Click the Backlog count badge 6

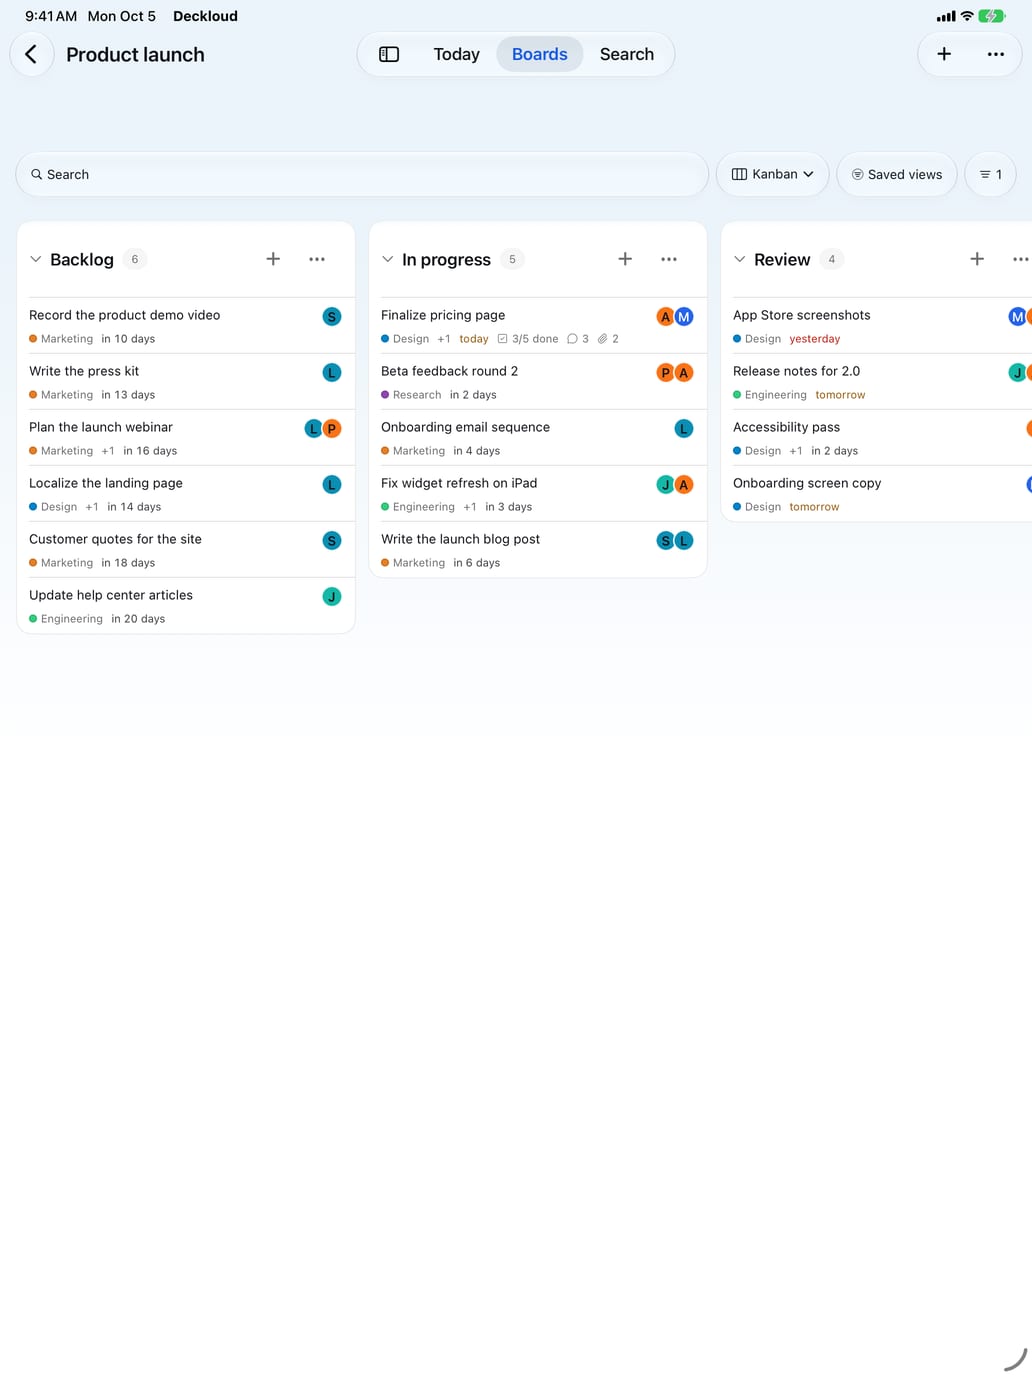135,259
